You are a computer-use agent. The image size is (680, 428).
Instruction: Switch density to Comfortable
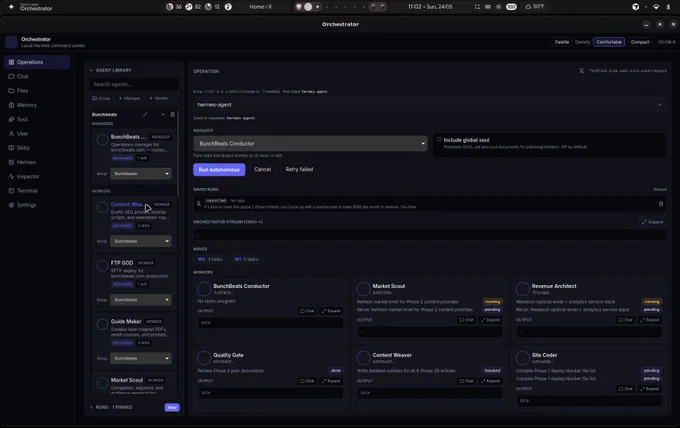click(x=609, y=42)
